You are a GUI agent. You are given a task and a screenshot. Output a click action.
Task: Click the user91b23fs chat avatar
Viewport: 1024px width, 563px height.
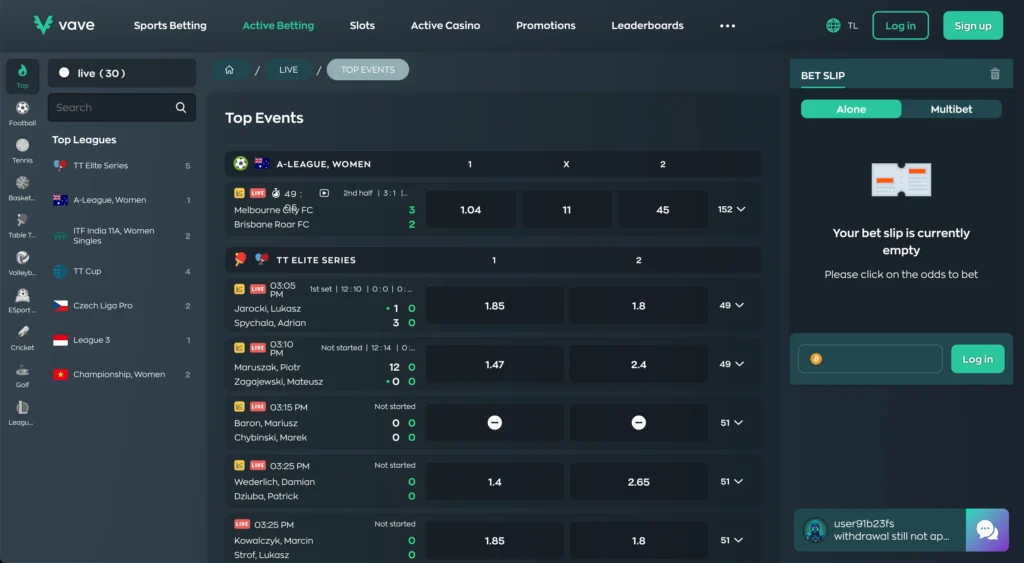(x=815, y=530)
